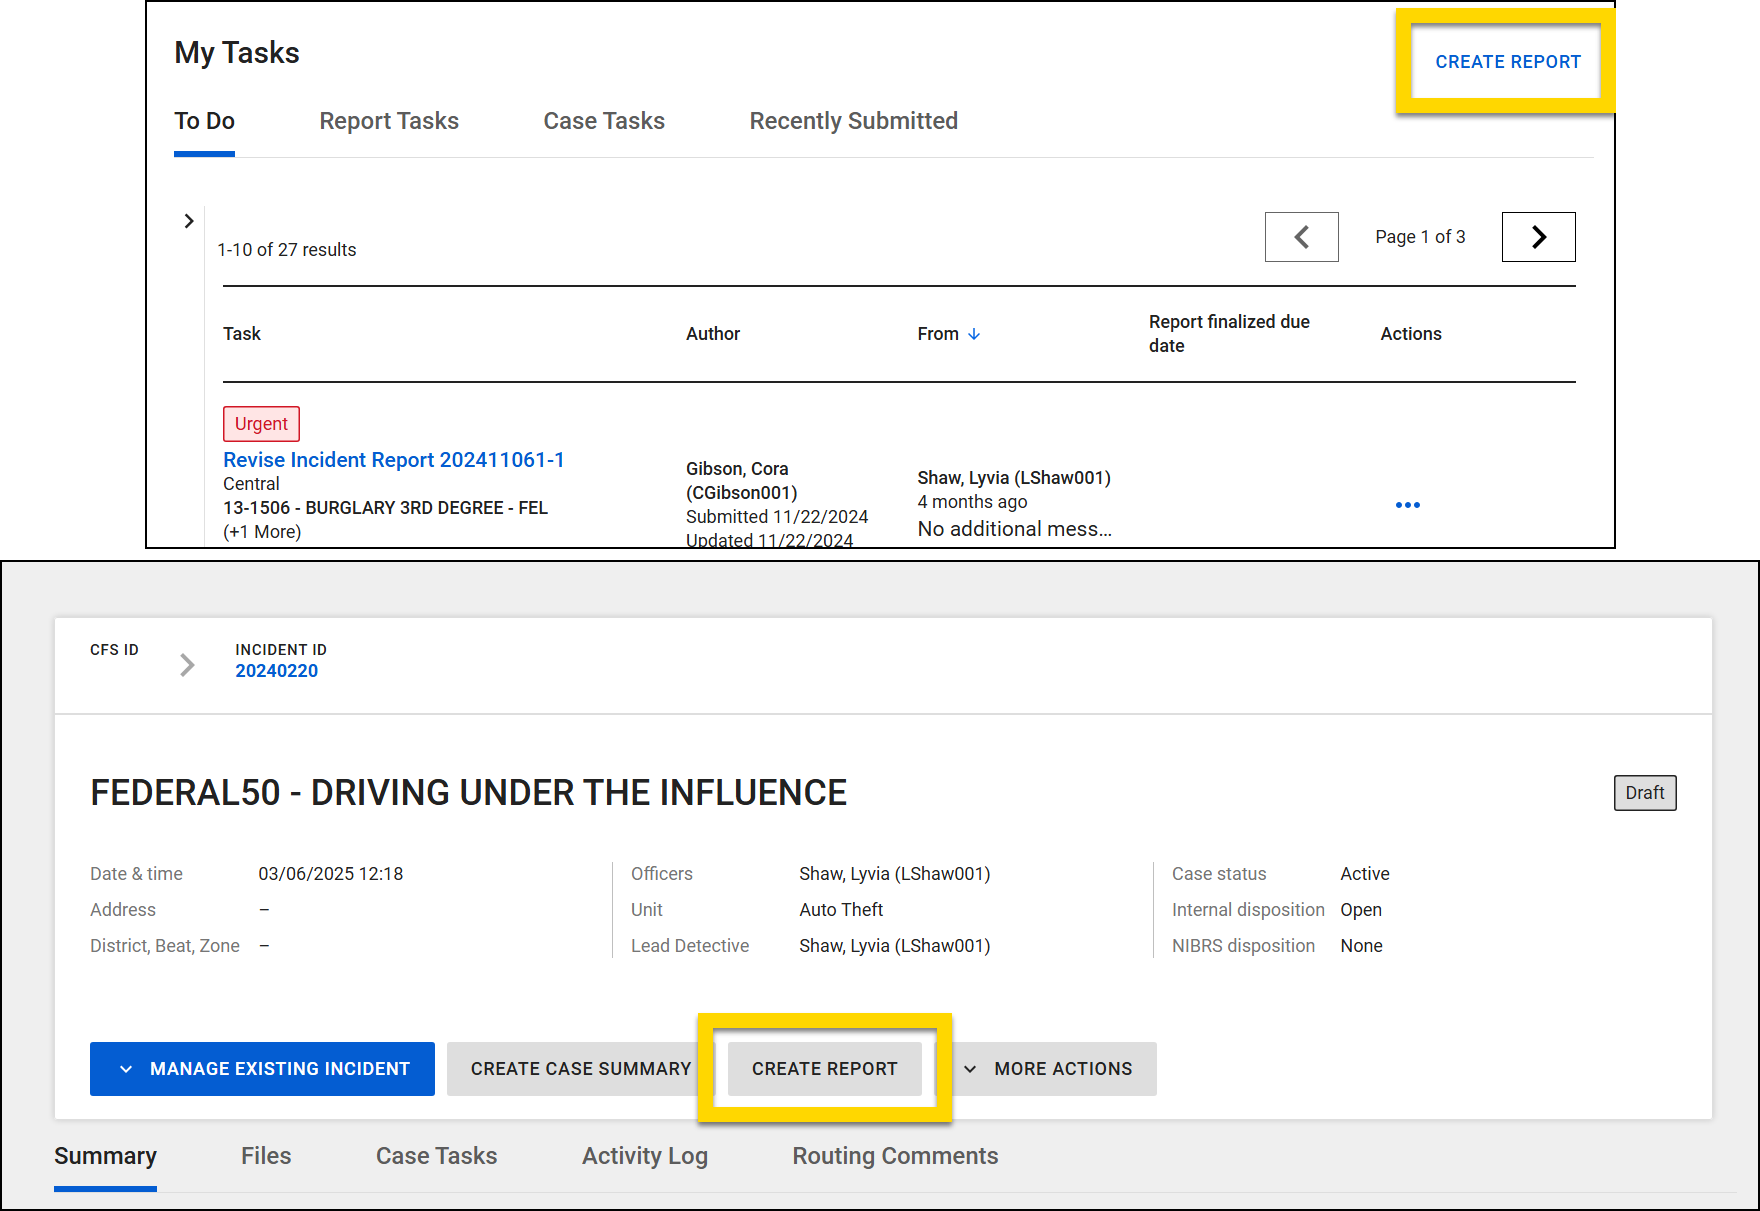This screenshot has width=1760, height=1211.
Task: Open Incident Report 202411061-1 revision task
Action: [393, 459]
